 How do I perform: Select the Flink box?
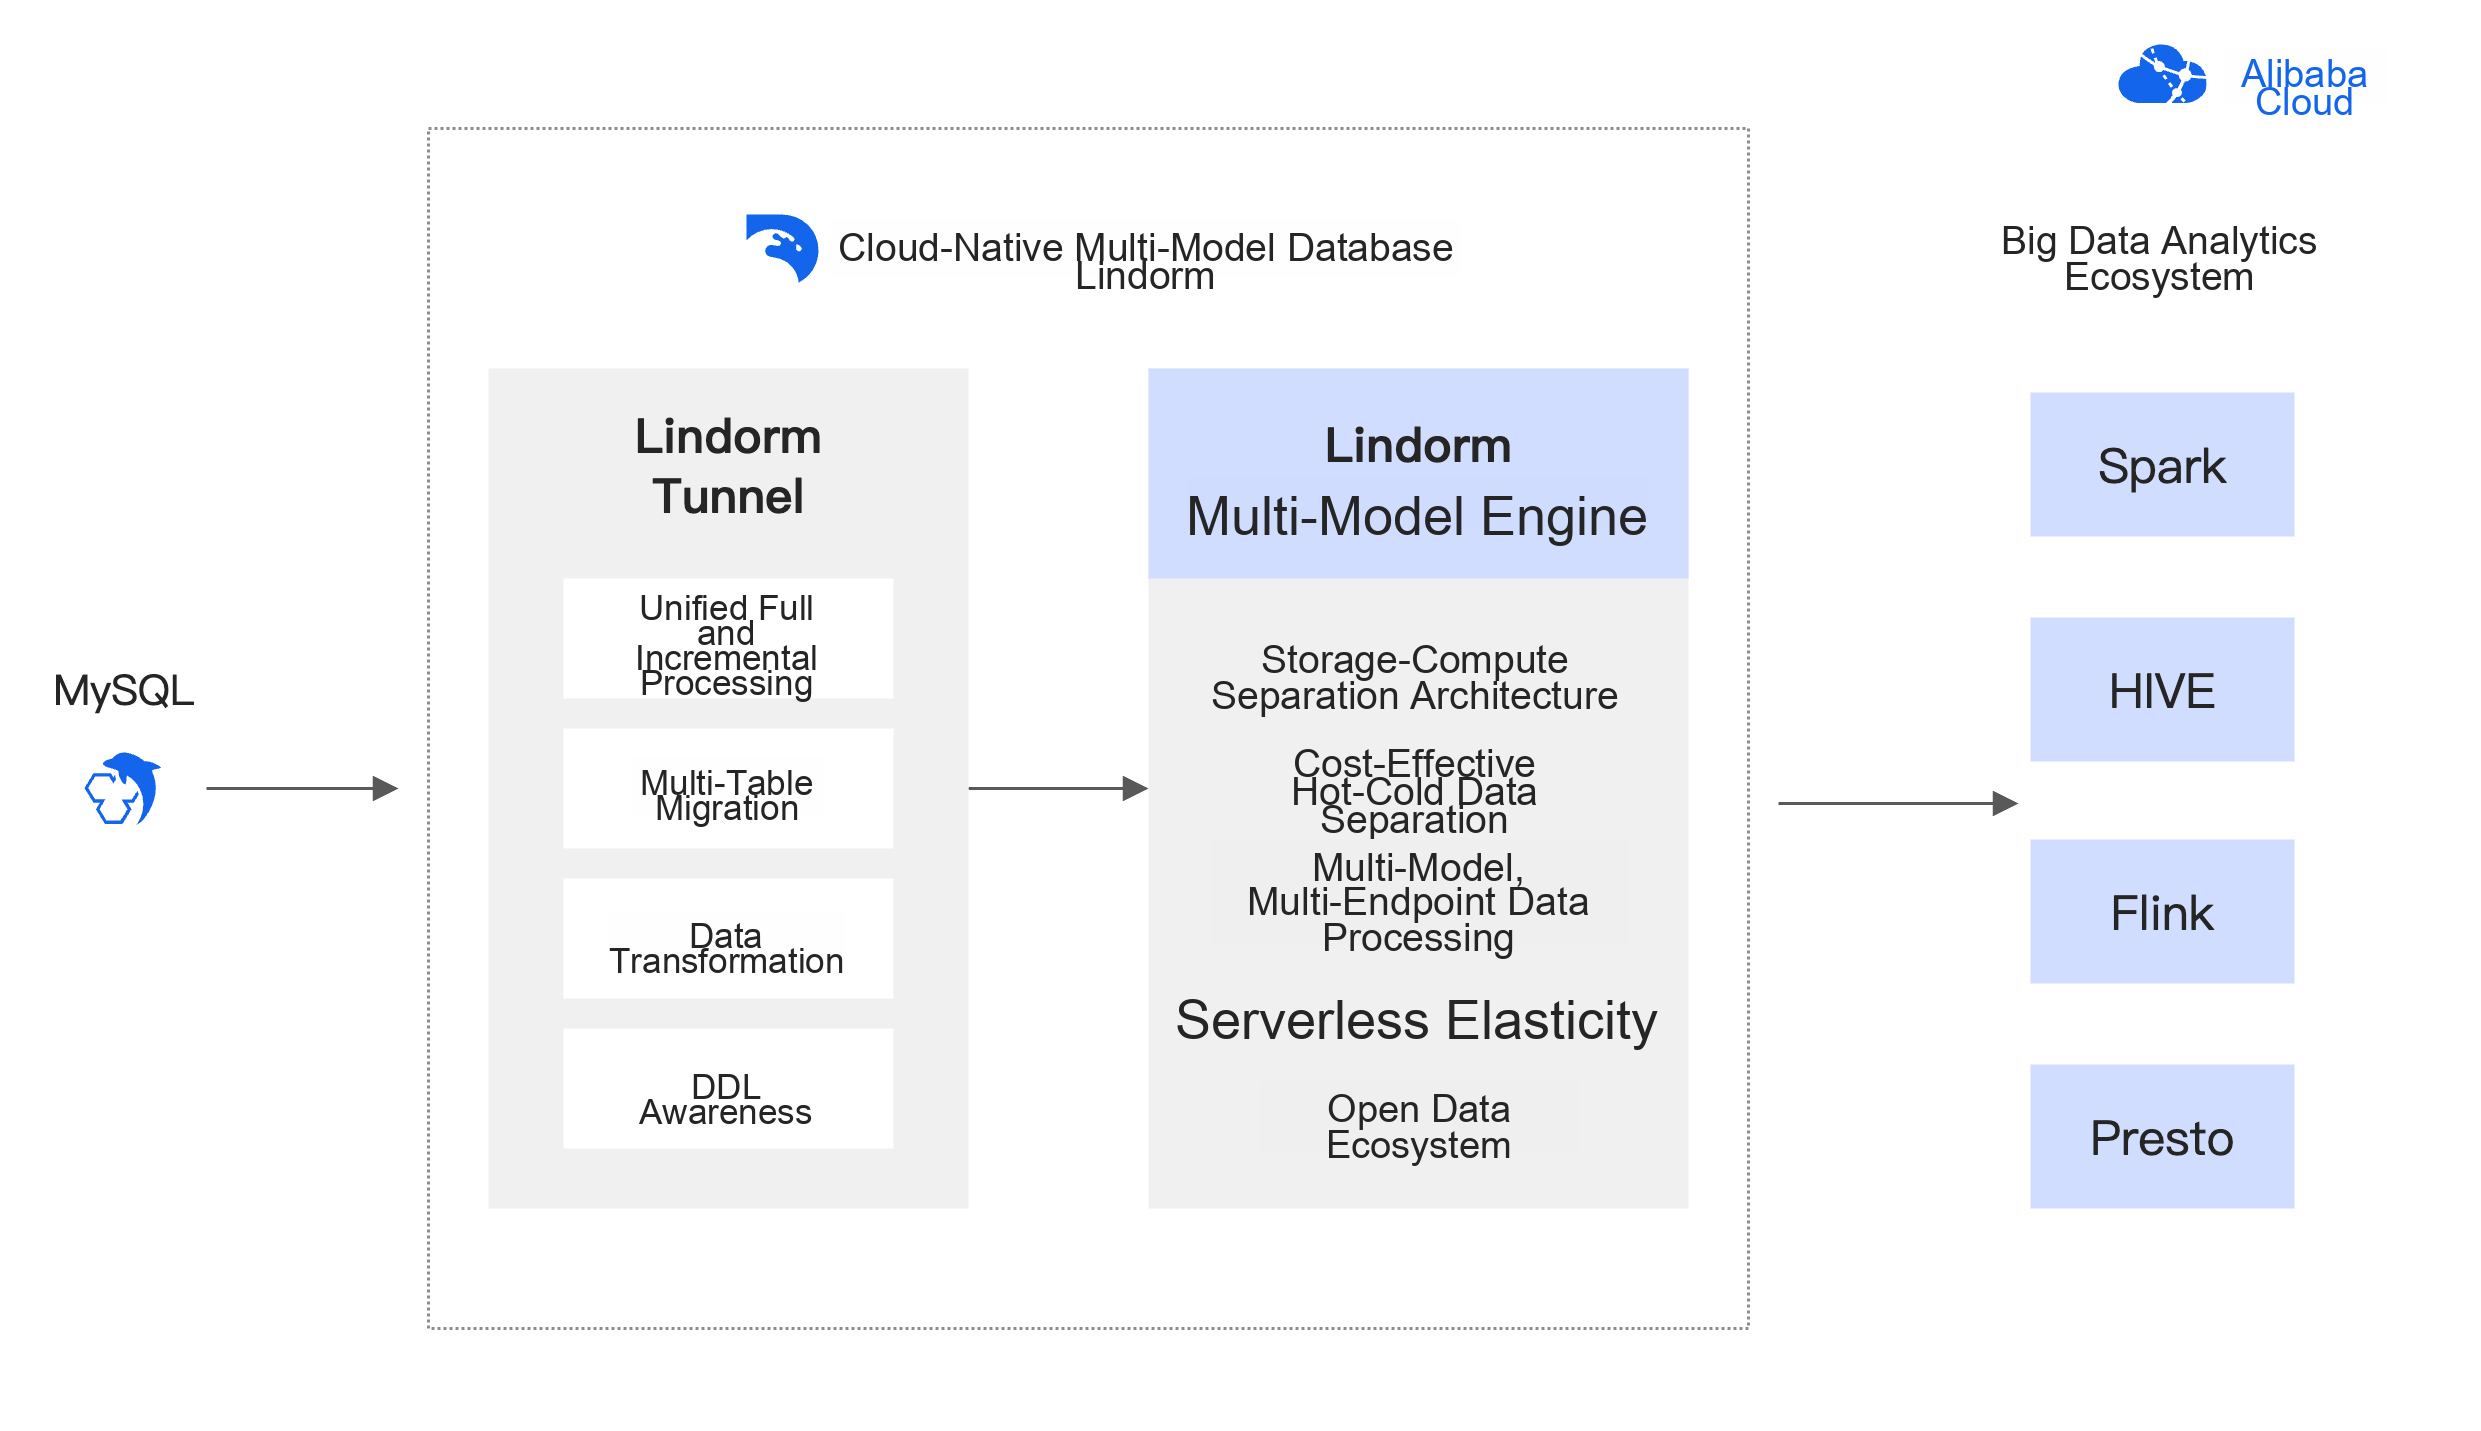(x=2162, y=912)
